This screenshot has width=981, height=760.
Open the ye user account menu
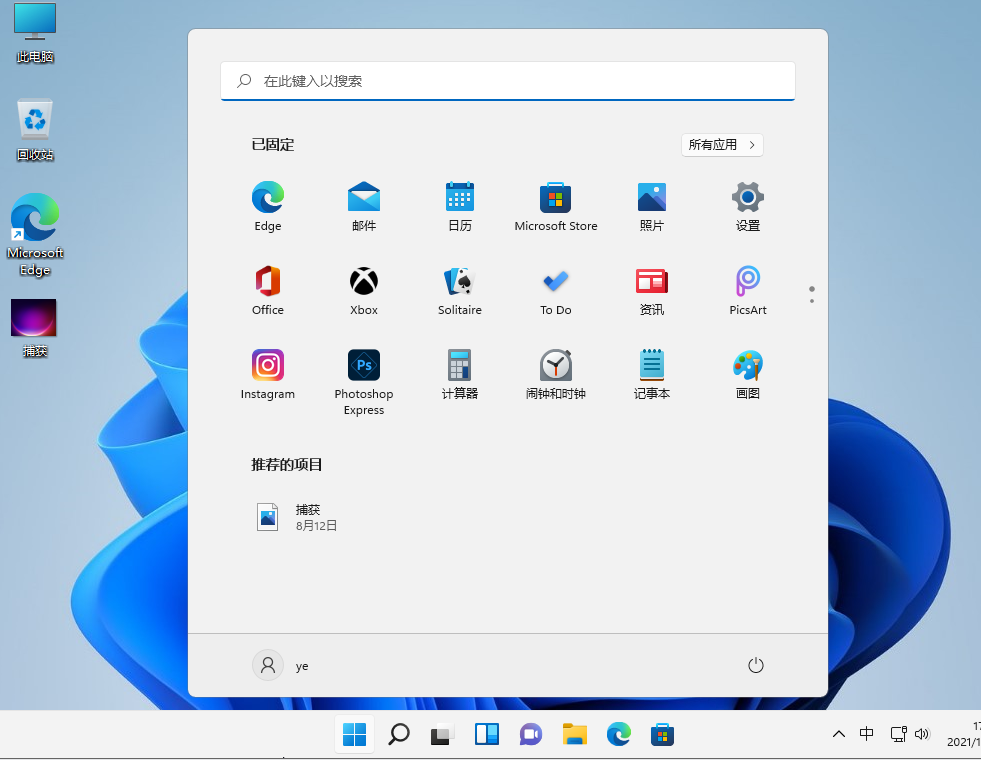(x=282, y=666)
